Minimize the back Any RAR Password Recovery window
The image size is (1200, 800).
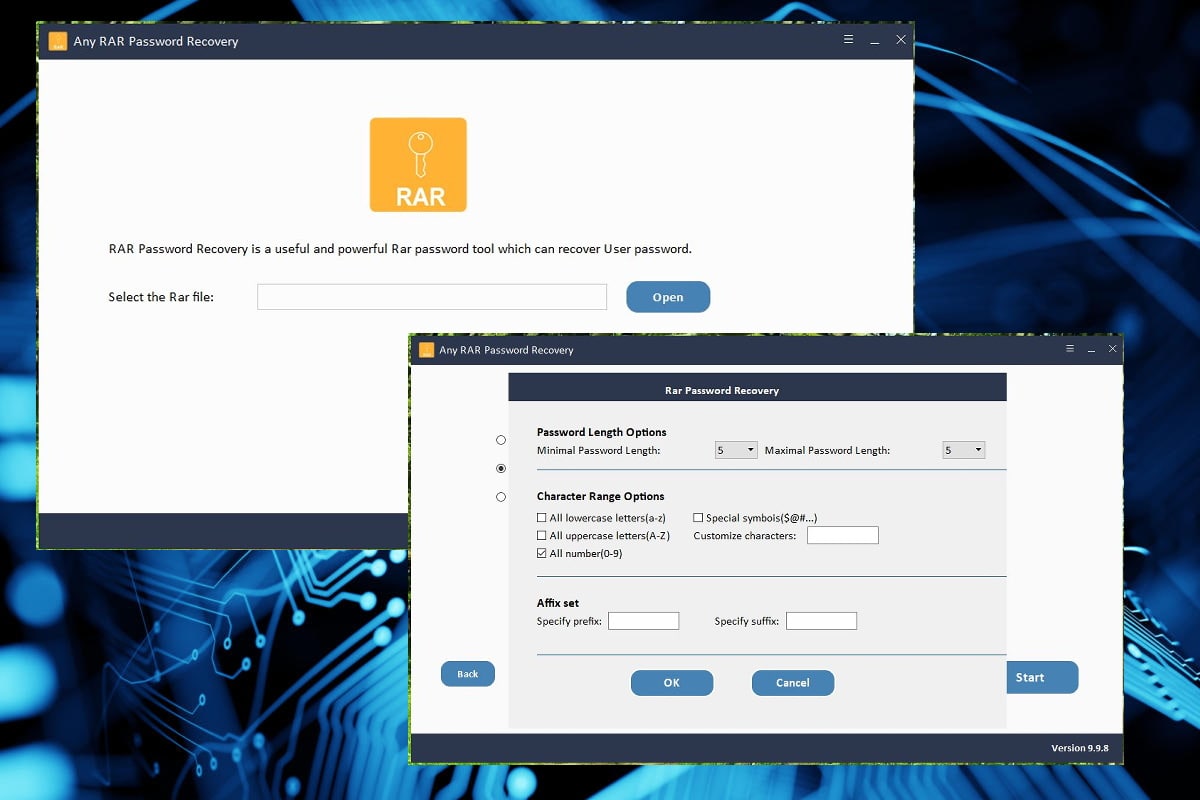[x=875, y=41]
